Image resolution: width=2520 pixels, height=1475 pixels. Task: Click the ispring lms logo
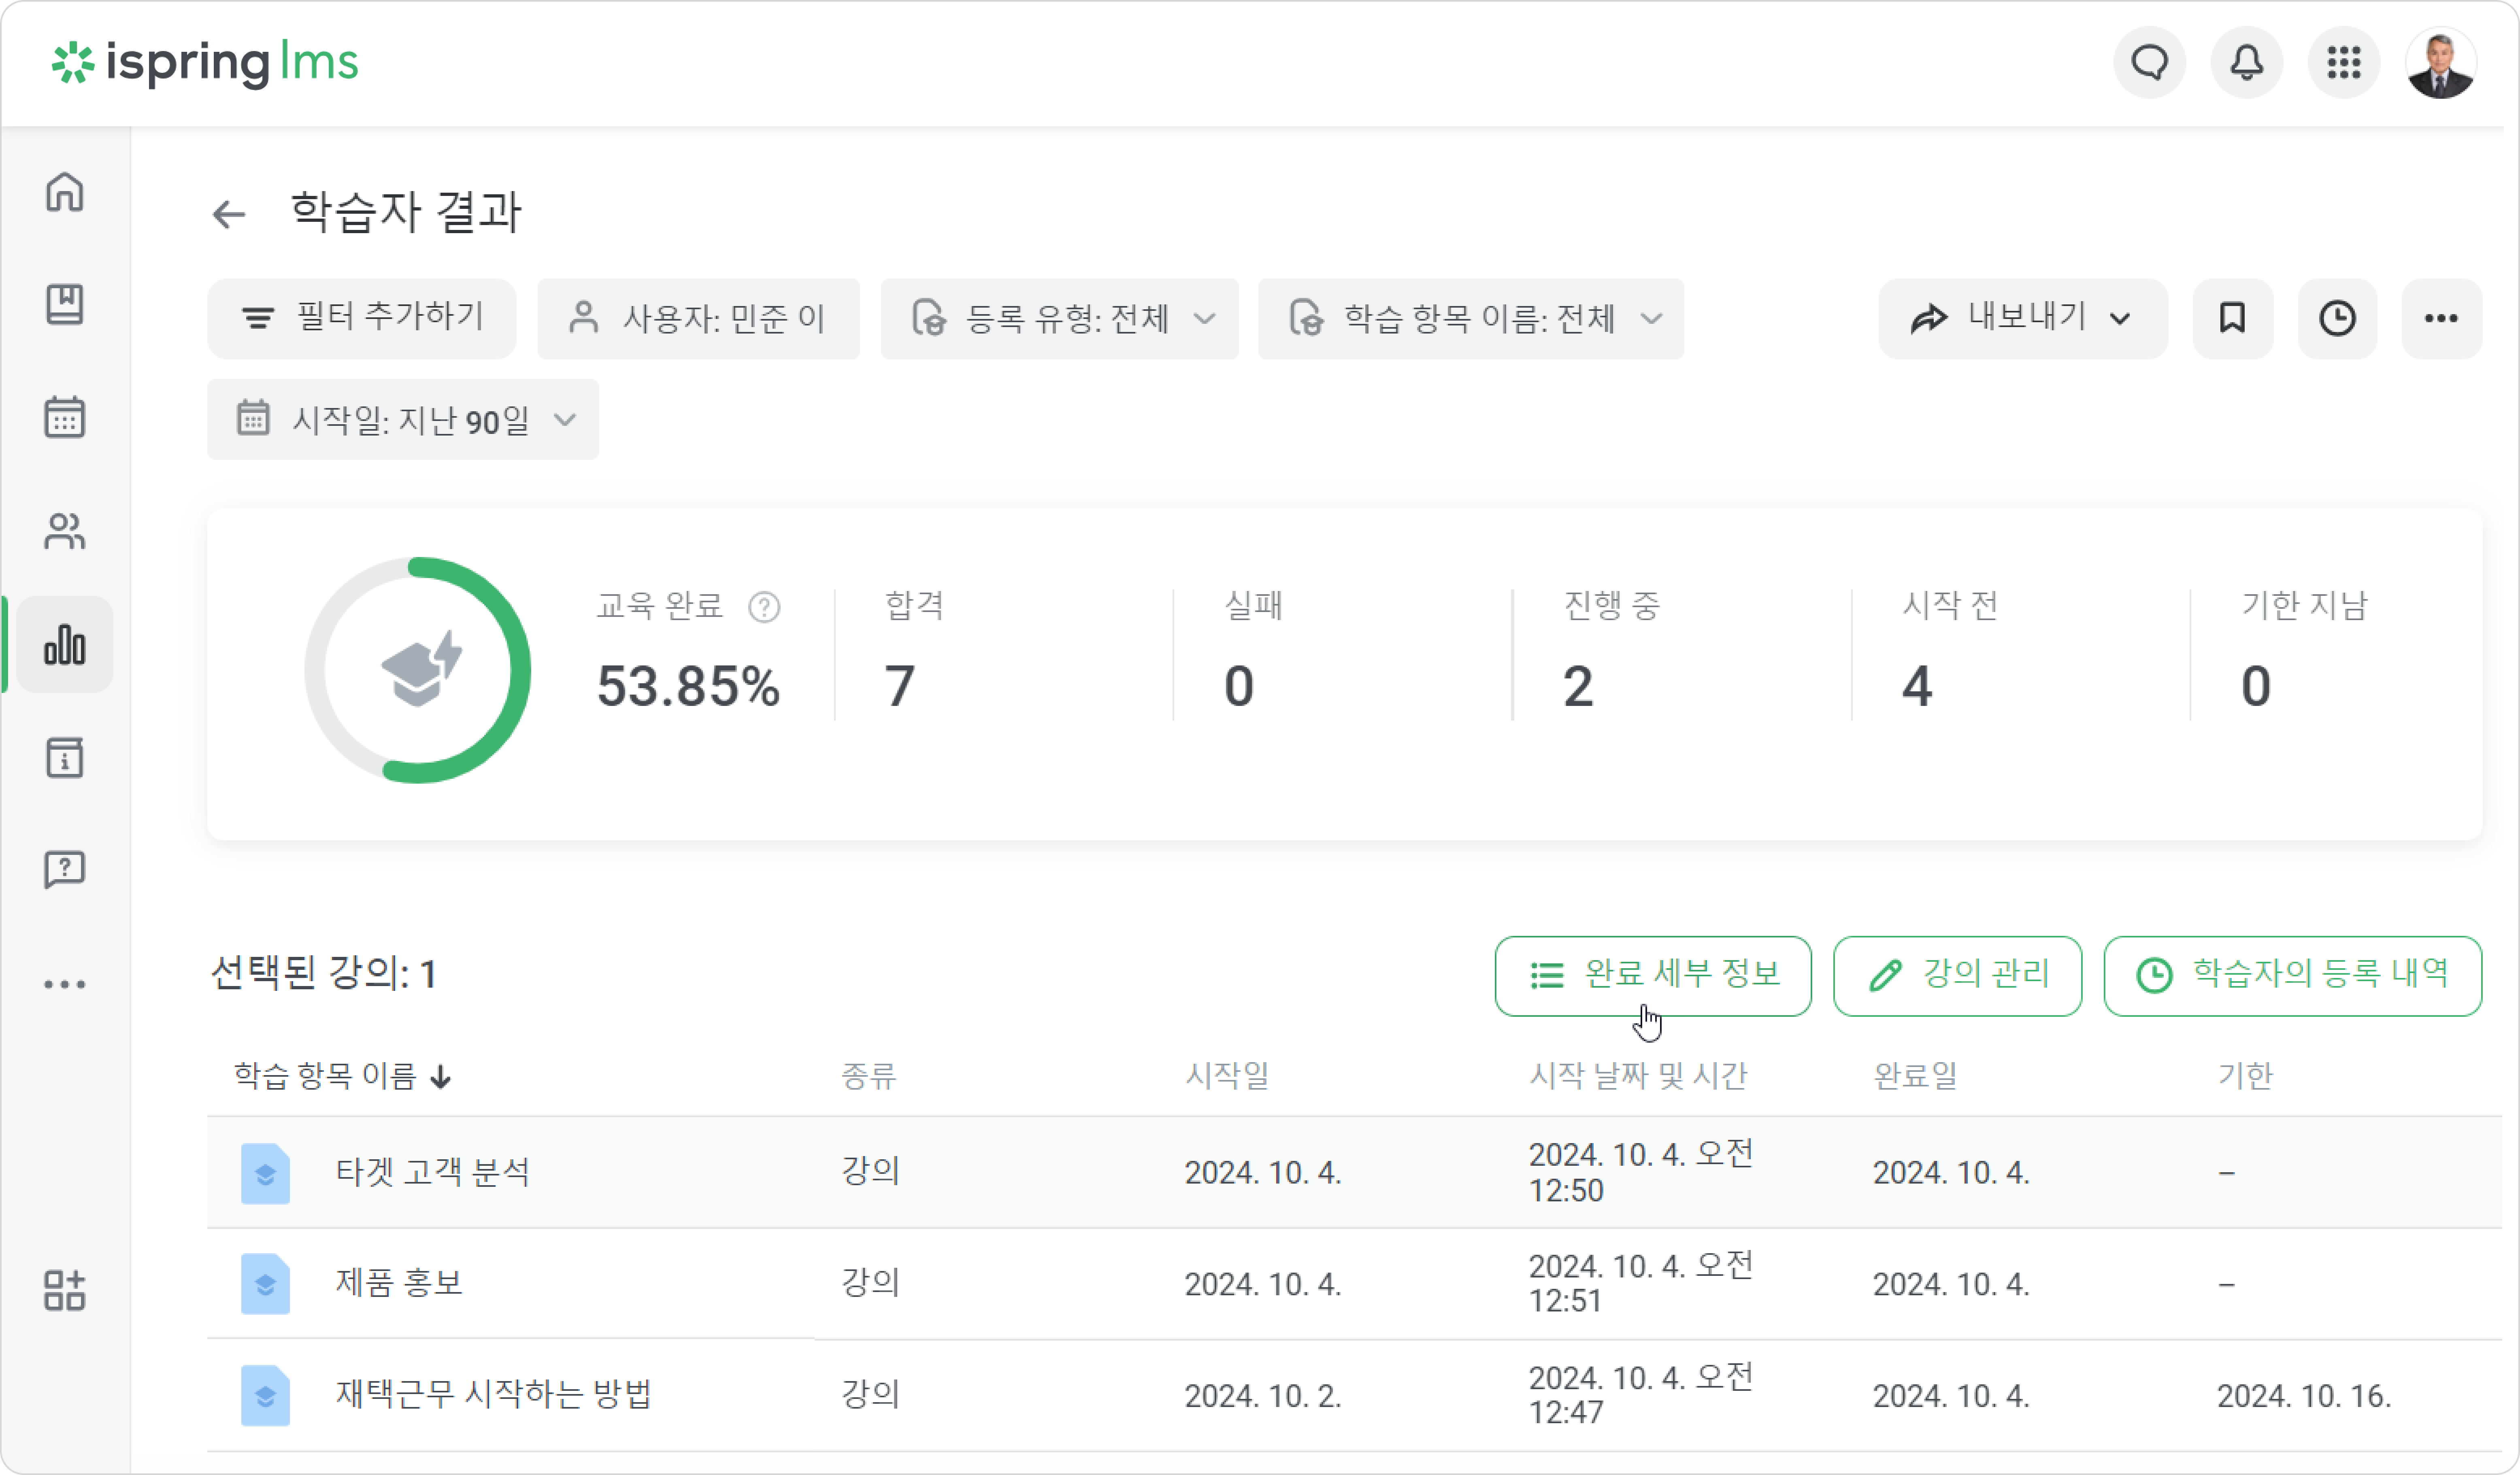click(x=205, y=63)
